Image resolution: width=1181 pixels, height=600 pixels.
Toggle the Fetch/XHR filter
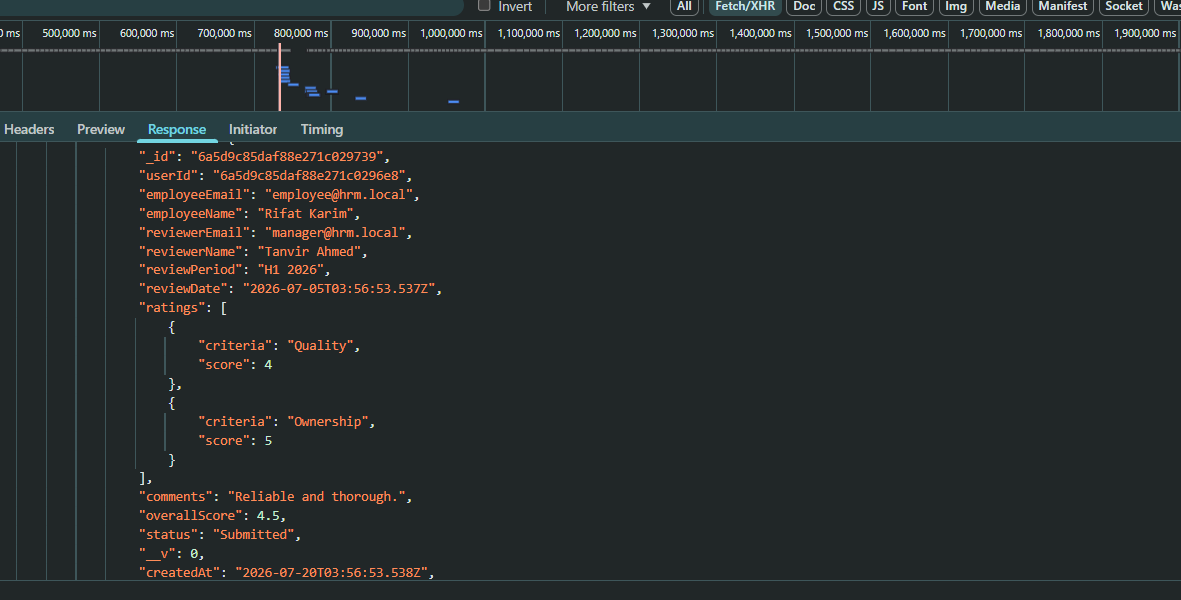tap(744, 6)
